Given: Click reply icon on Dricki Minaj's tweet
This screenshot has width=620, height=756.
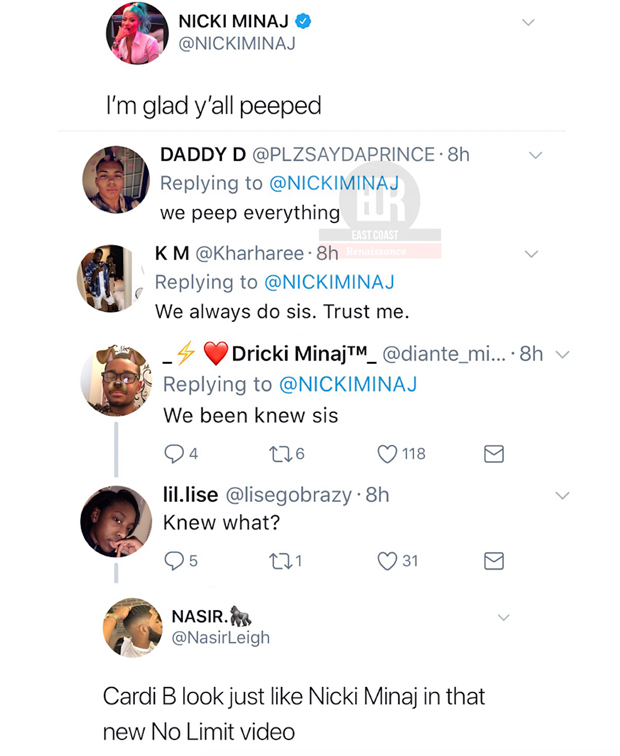Looking at the screenshot, I should coord(173,454).
